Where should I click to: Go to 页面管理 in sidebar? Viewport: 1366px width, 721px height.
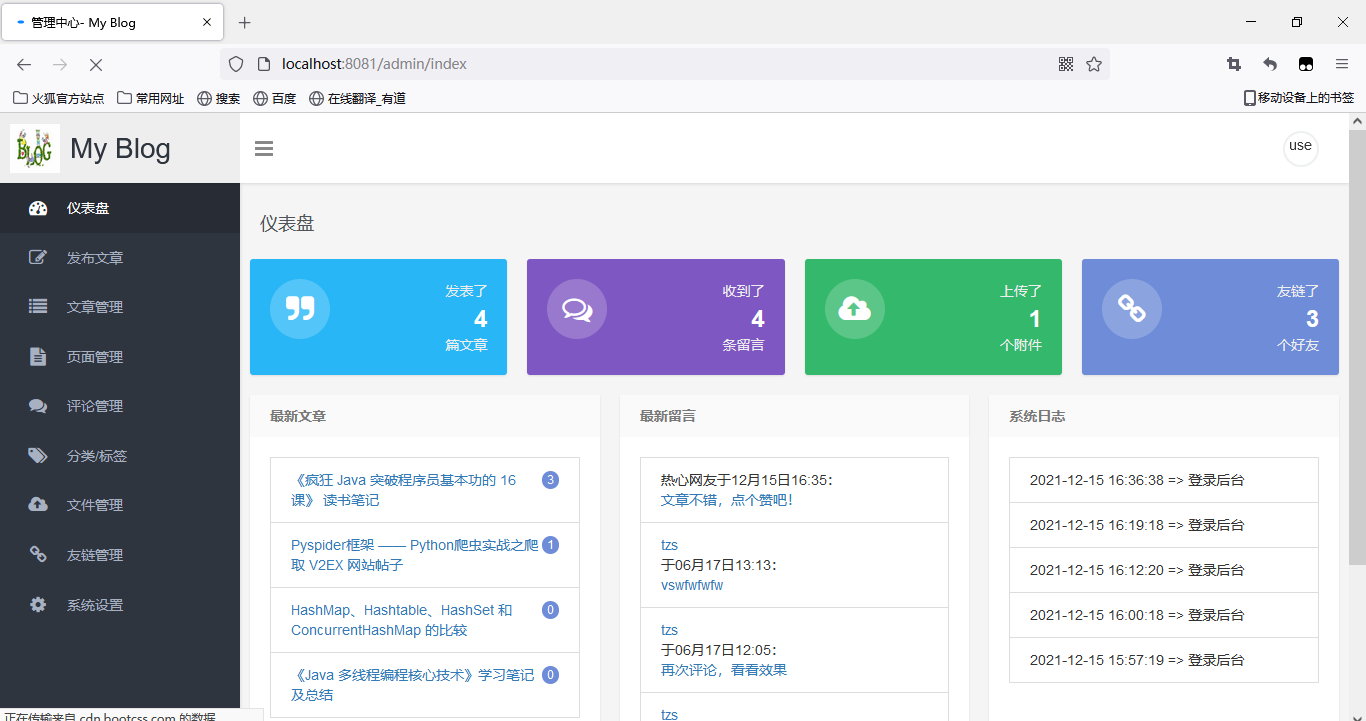[x=120, y=357]
